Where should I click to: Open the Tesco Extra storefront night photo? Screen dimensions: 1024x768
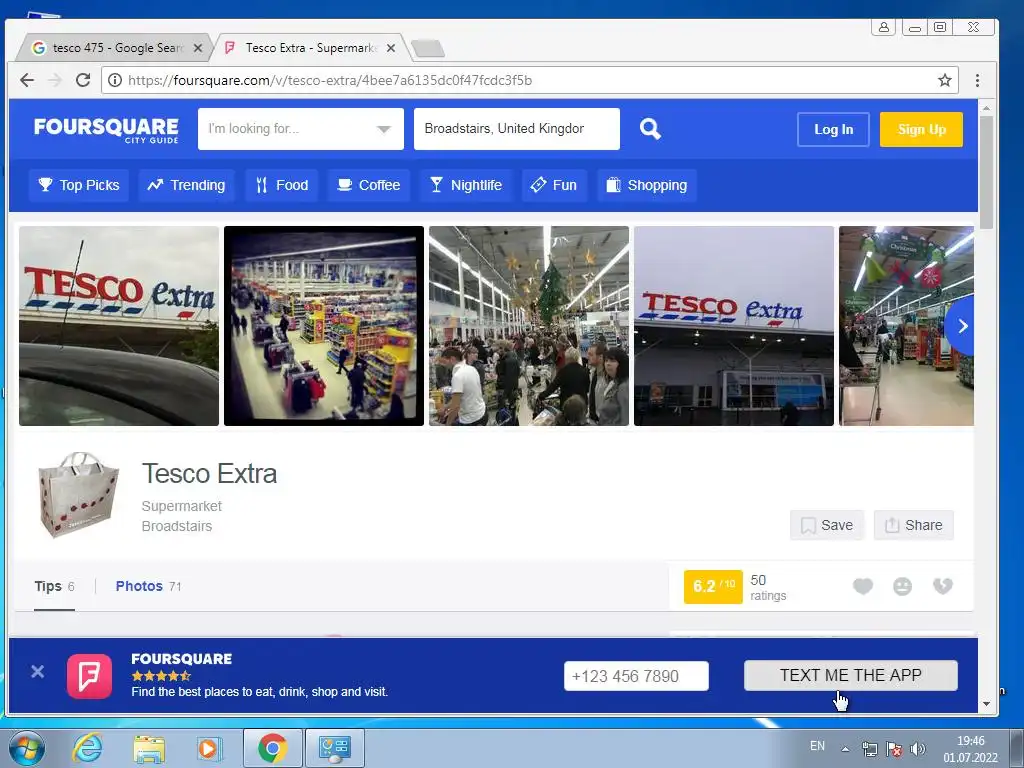pyautogui.click(x=734, y=326)
